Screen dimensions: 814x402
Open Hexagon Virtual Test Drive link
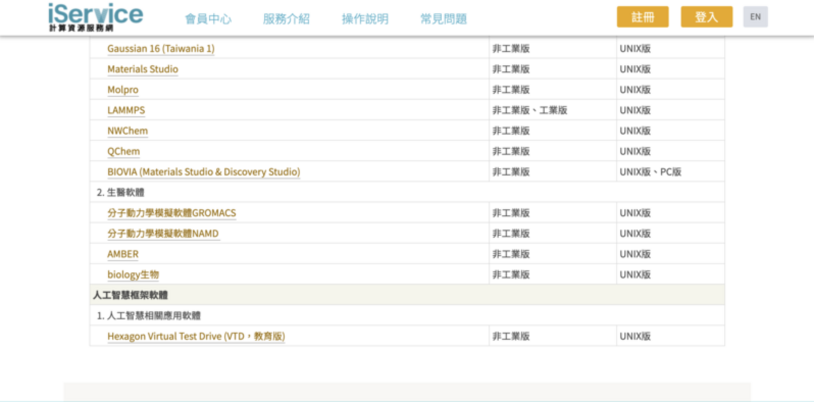coord(196,337)
